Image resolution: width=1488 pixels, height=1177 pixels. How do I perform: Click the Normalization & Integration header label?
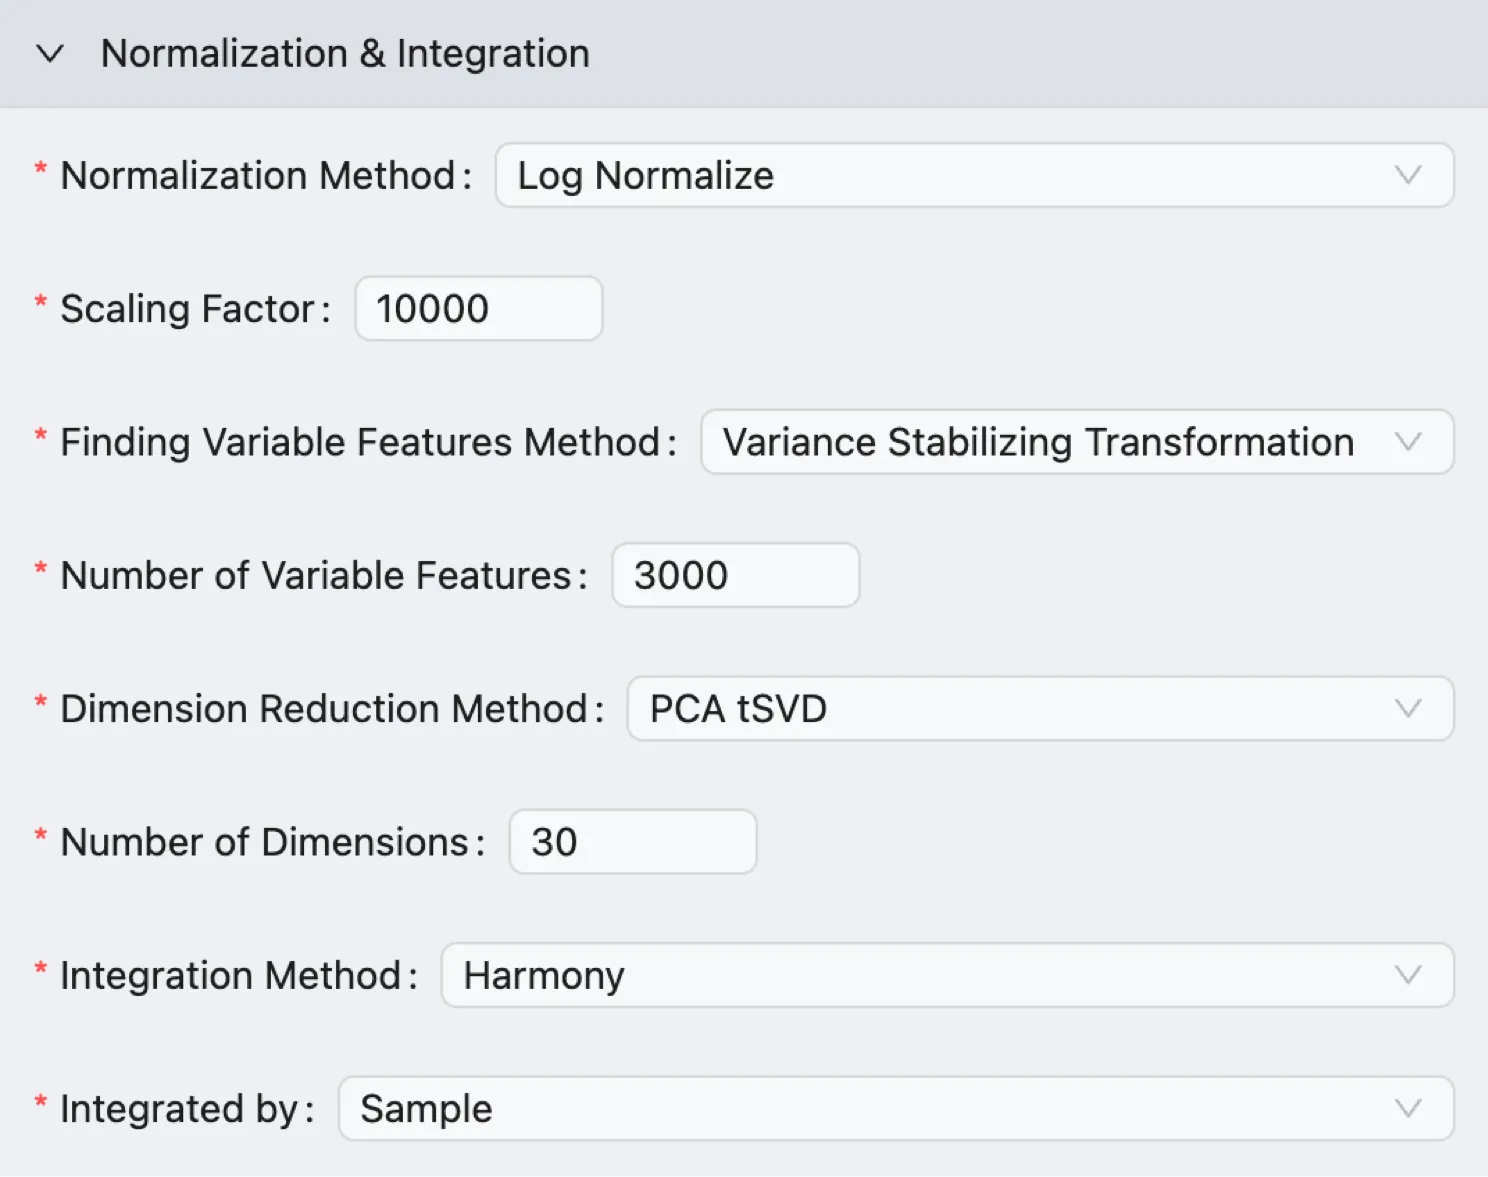345,53
